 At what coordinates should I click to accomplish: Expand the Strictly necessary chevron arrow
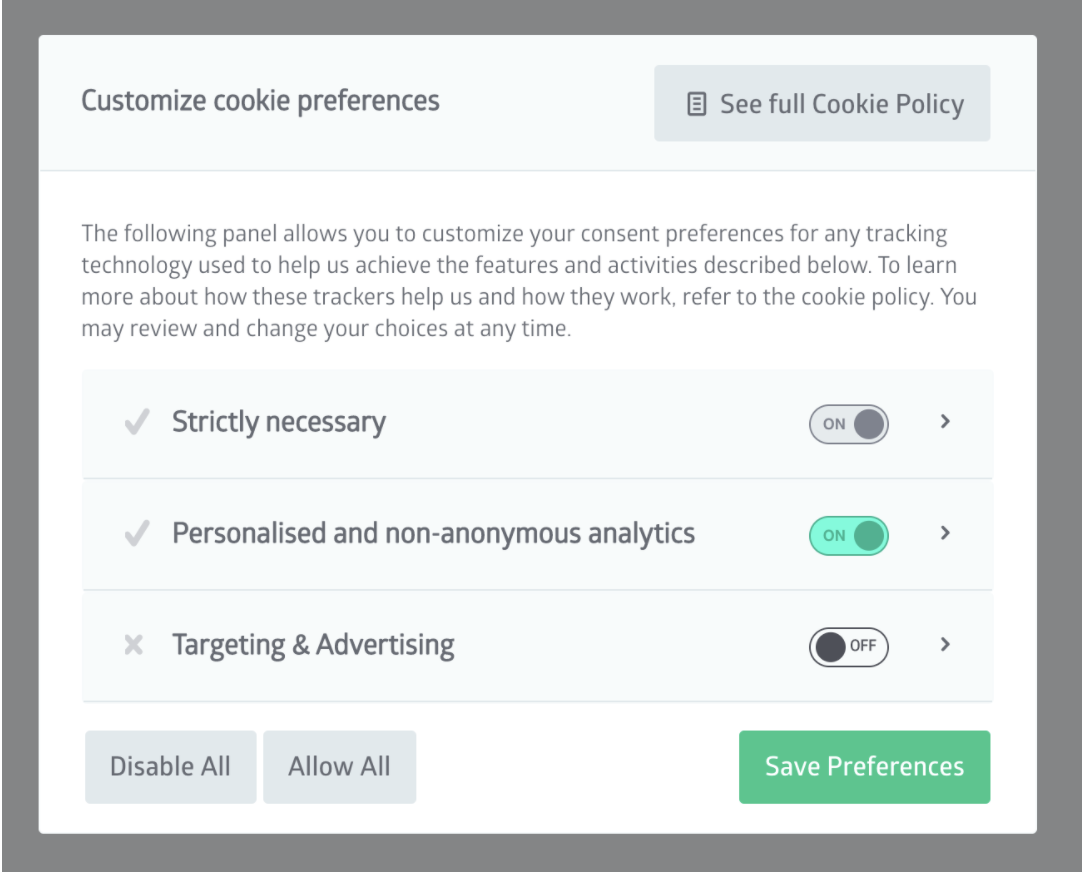pyautogui.click(x=945, y=421)
